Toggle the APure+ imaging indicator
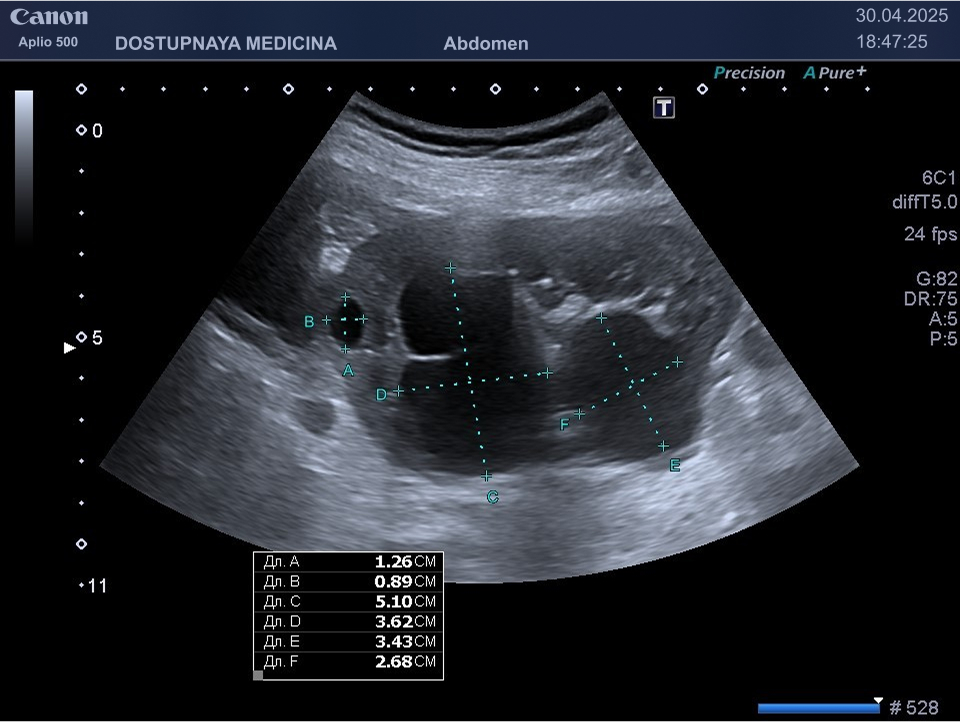This screenshot has height=722, width=960. [835, 73]
